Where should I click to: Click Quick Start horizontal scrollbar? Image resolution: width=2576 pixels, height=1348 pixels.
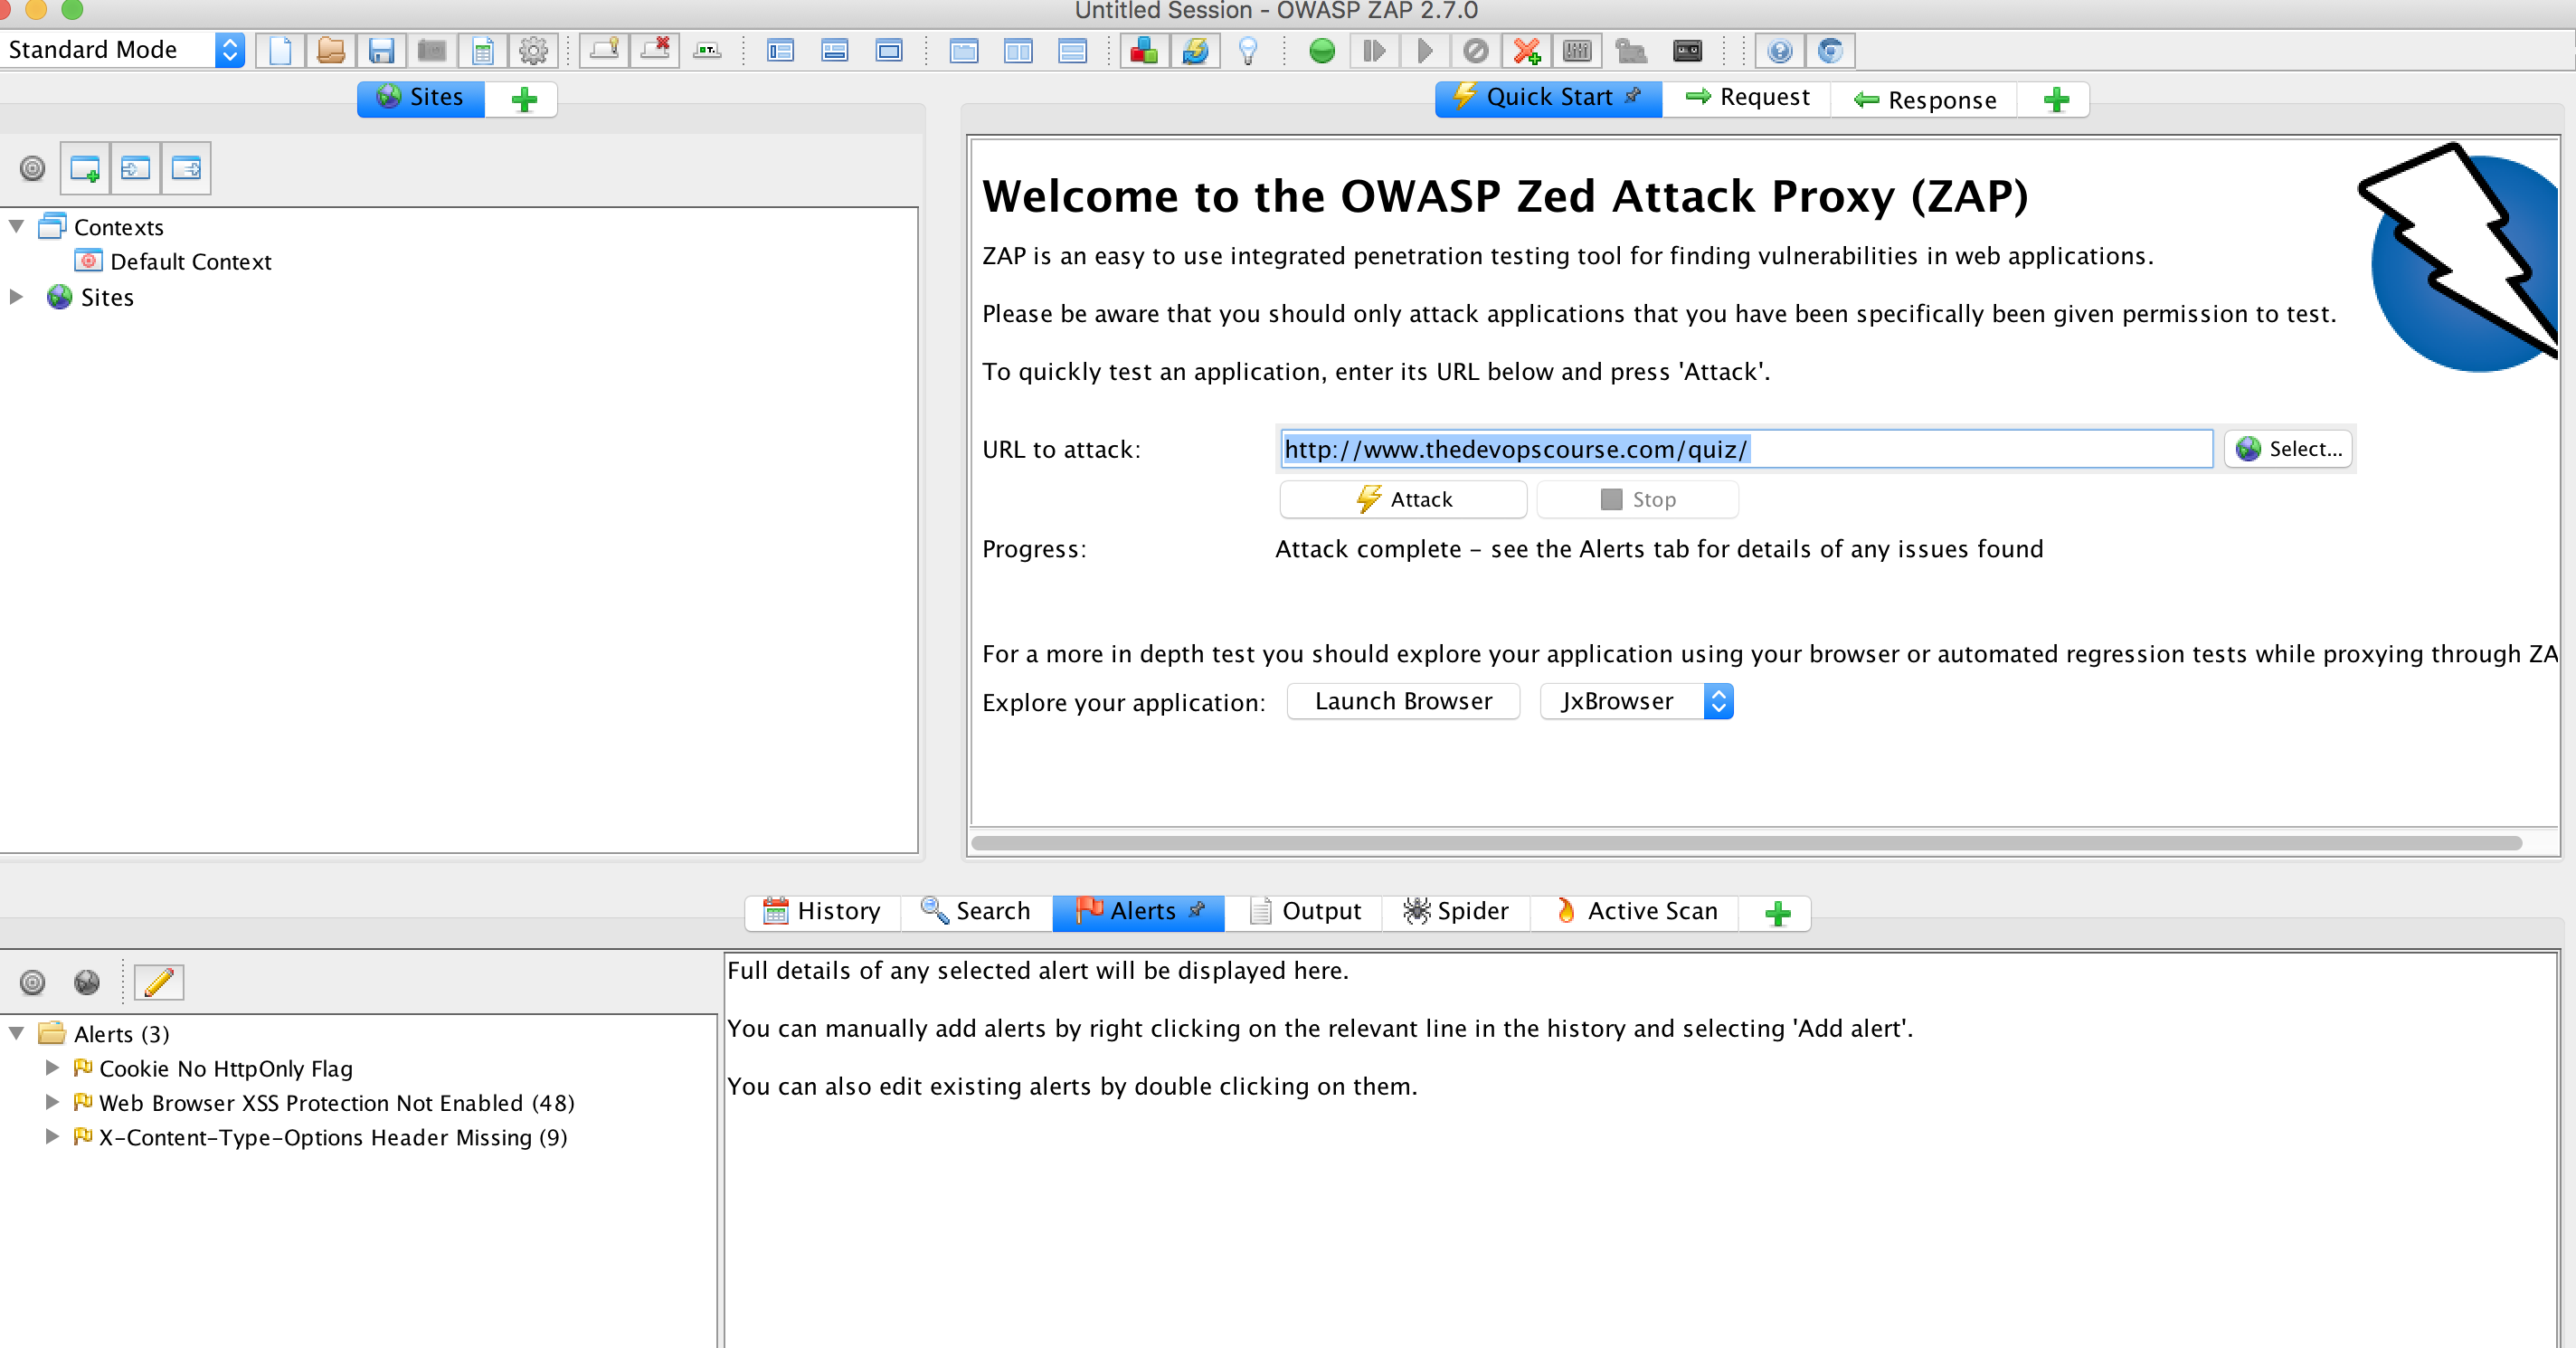tap(1746, 843)
